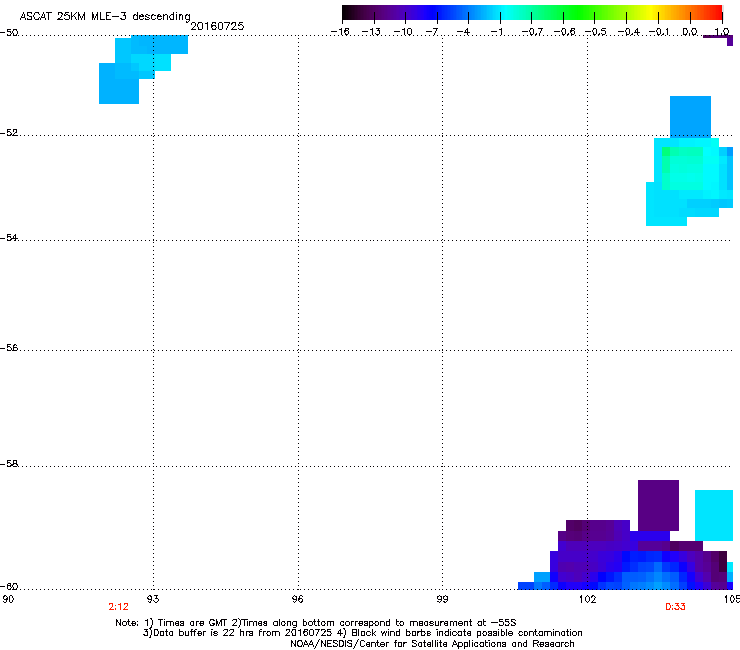The image size is (740, 650).
Task: Click the "99" longitude axis label
Action: pos(442,599)
